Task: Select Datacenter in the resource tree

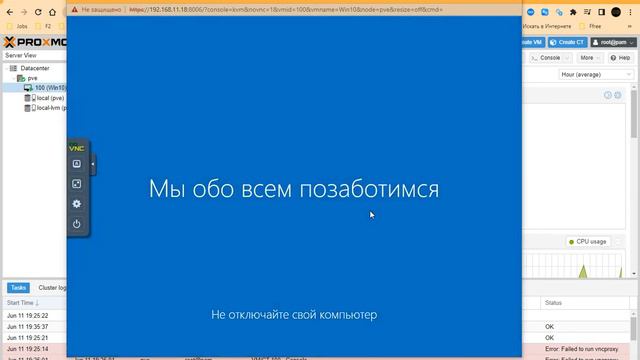Action: [x=35, y=68]
